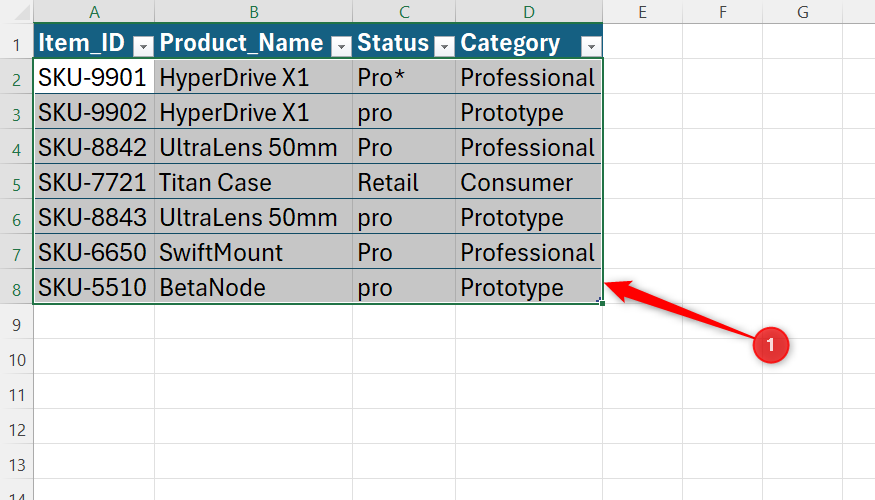This screenshot has height=500, width=875.
Task: Select cell SKU-8842
Action: click(x=94, y=147)
